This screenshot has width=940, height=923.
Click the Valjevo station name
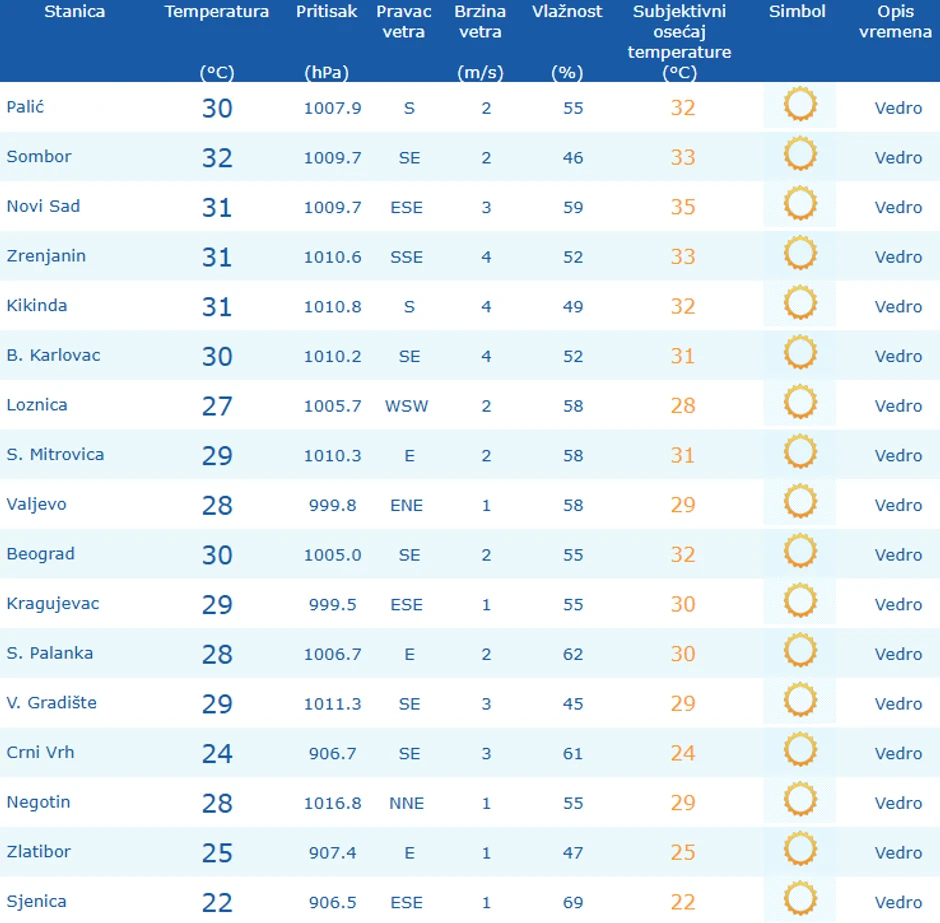click(37, 505)
